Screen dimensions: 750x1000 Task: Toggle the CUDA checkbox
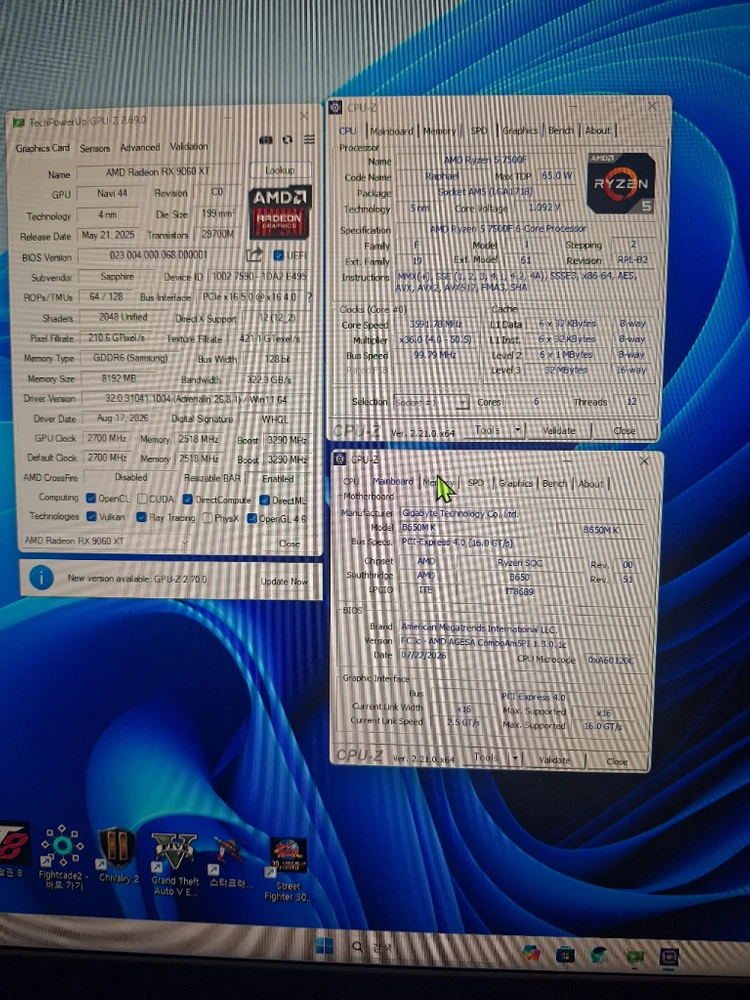pos(142,499)
